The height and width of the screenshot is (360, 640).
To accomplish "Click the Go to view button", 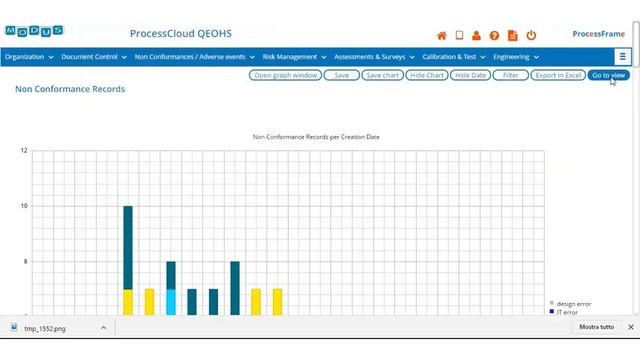I will point(609,75).
